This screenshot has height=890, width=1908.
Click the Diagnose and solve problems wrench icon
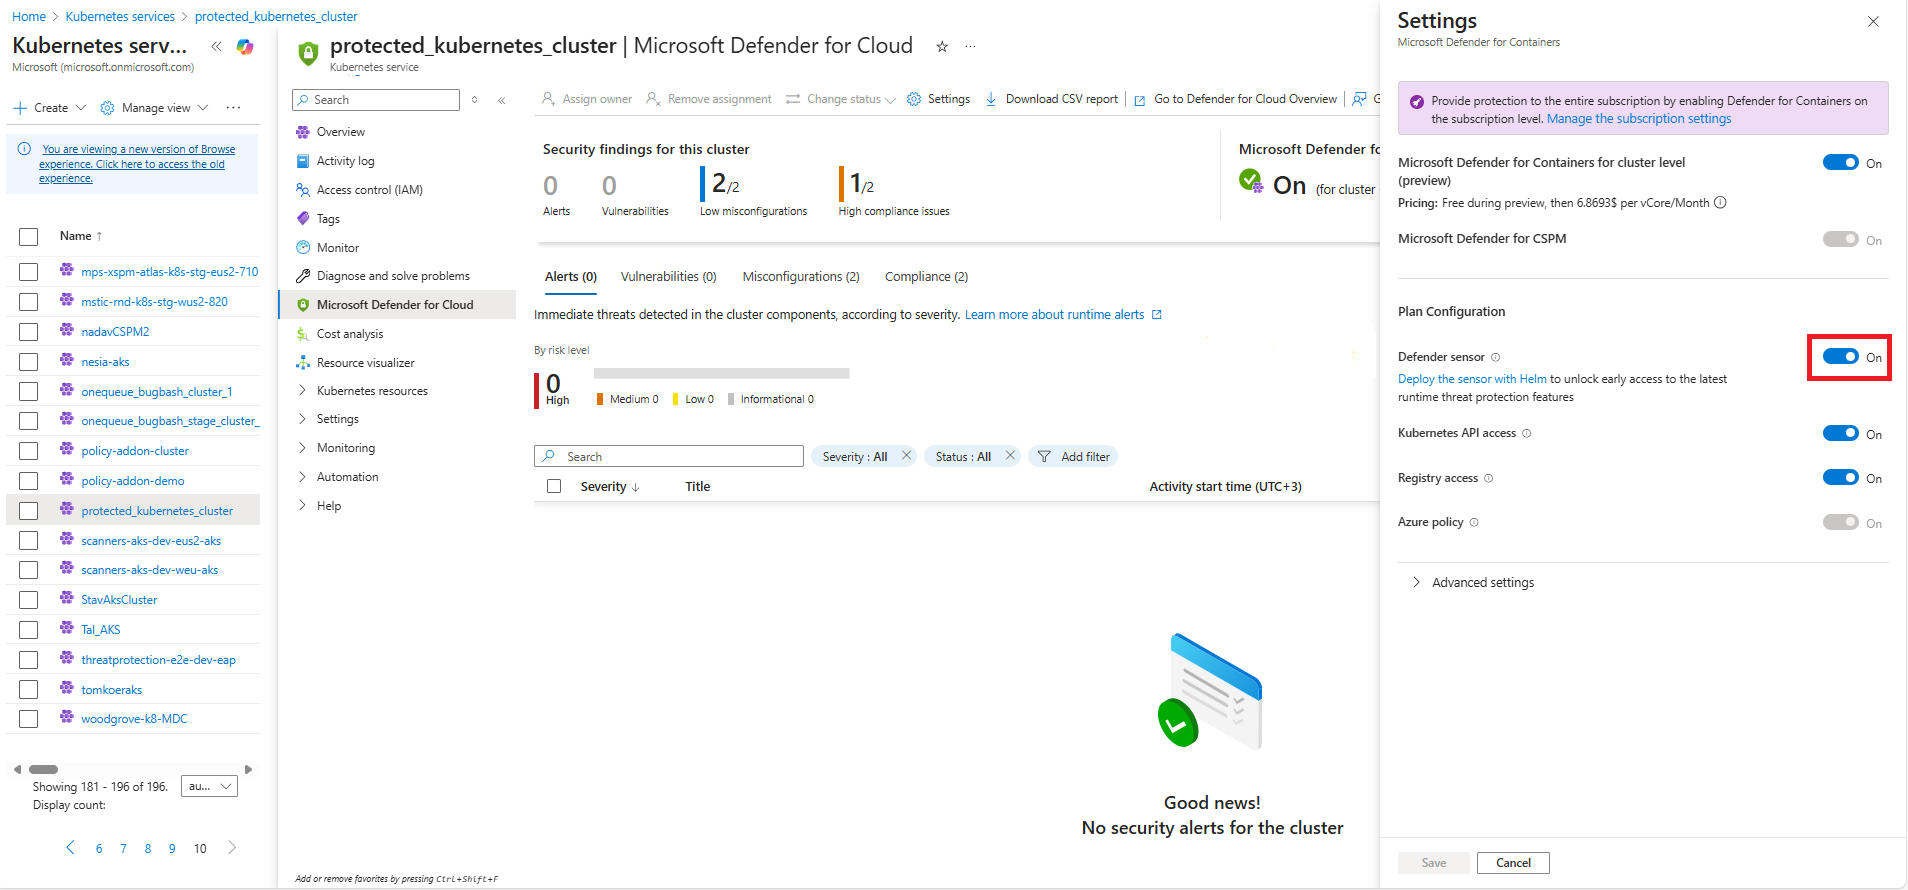point(303,276)
